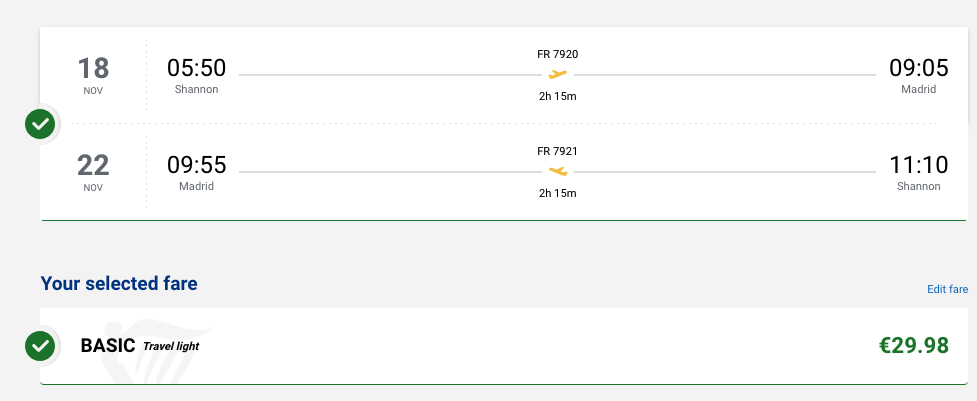Select the BASIC fare name
The image size is (977, 401).
(x=108, y=346)
